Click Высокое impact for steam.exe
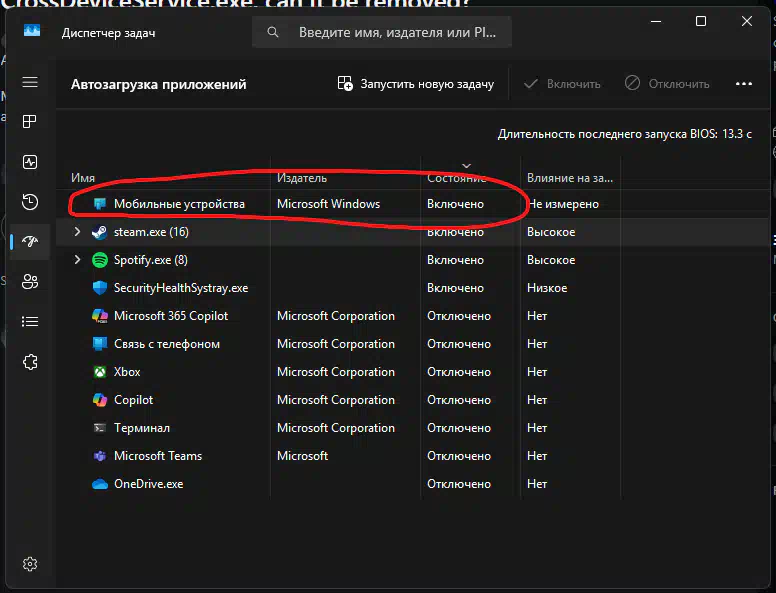The width and height of the screenshot is (776, 593). (551, 232)
